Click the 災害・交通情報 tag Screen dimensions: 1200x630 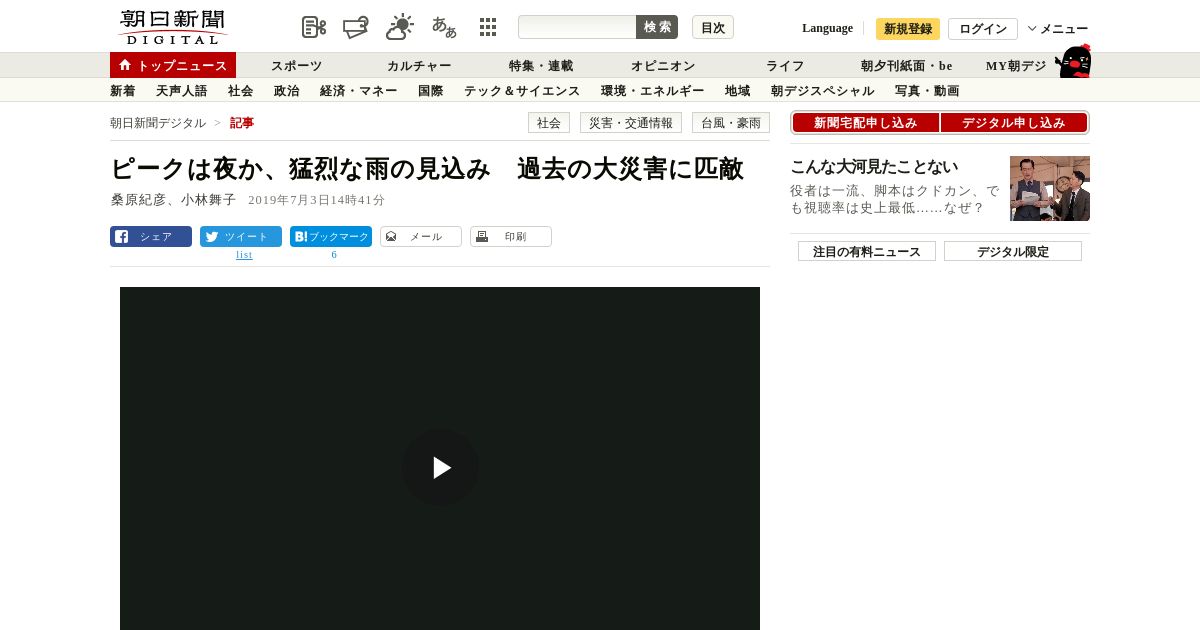coord(631,123)
